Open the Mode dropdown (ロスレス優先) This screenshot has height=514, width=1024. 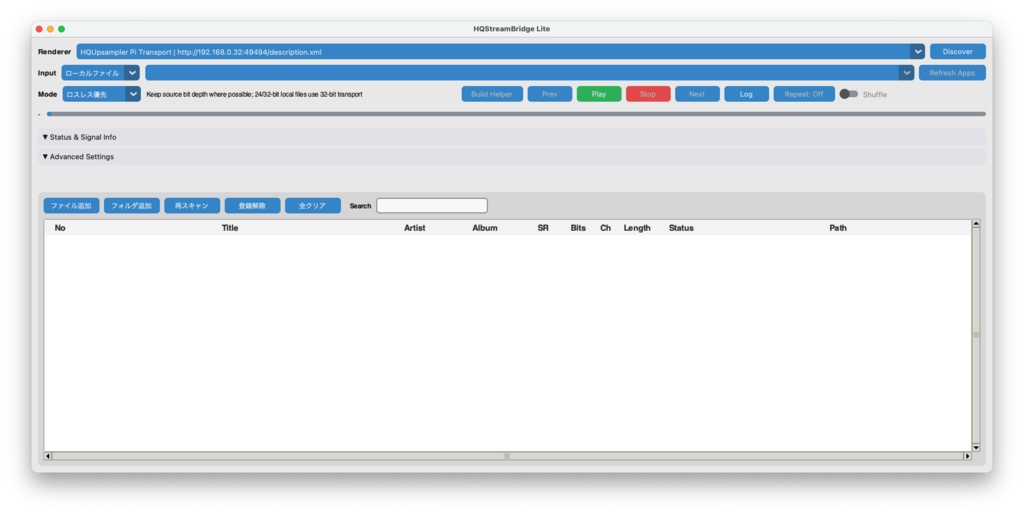(x=101, y=94)
